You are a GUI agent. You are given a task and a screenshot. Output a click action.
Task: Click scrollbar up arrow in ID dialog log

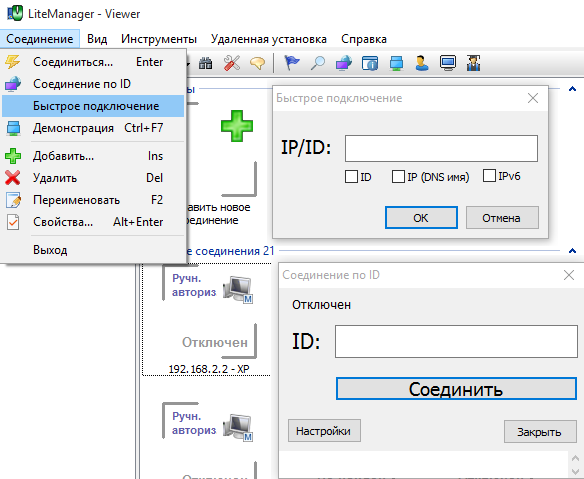coord(575,459)
